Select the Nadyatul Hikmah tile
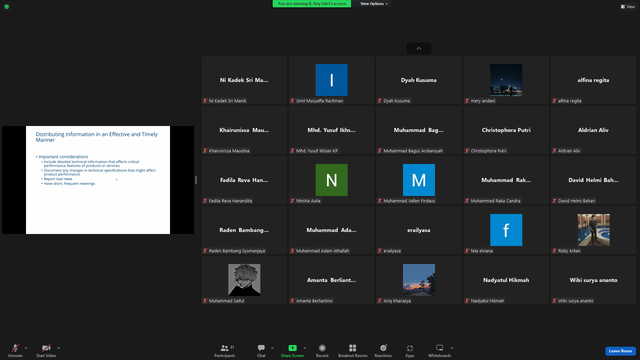Screen dimensions: 640x360 (x=506, y=280)
